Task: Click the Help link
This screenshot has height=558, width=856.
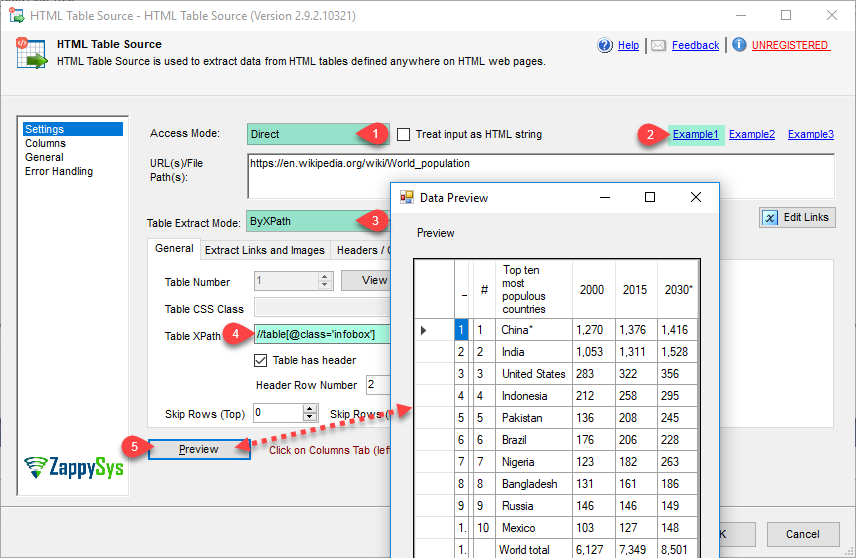Action: pos(628,45)
